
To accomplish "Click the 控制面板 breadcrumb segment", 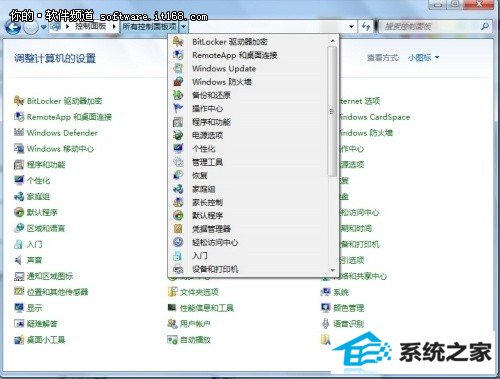I will (90, 26).
